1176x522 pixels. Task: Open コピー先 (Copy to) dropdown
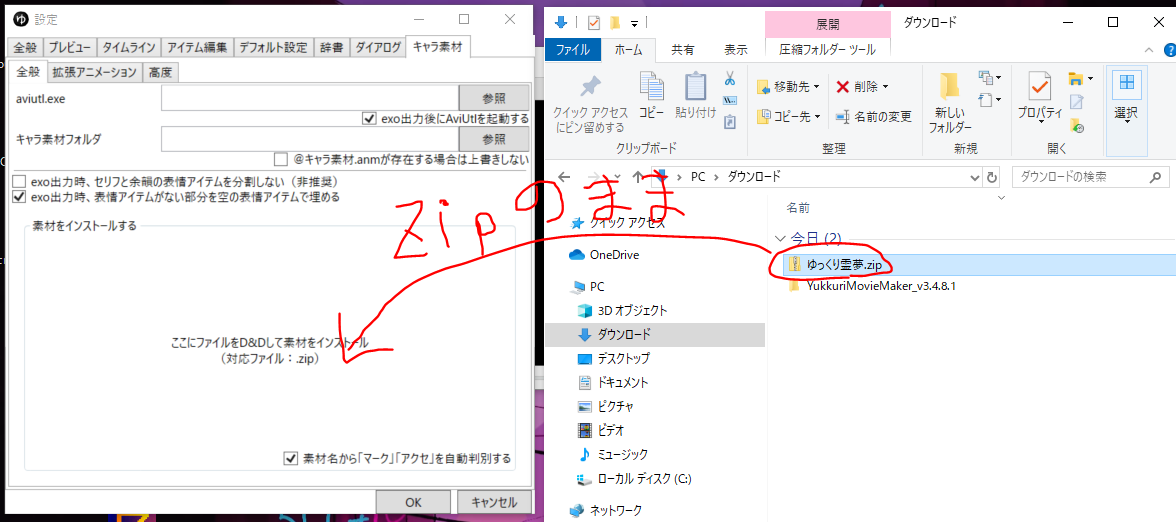[x=788, y=116]
